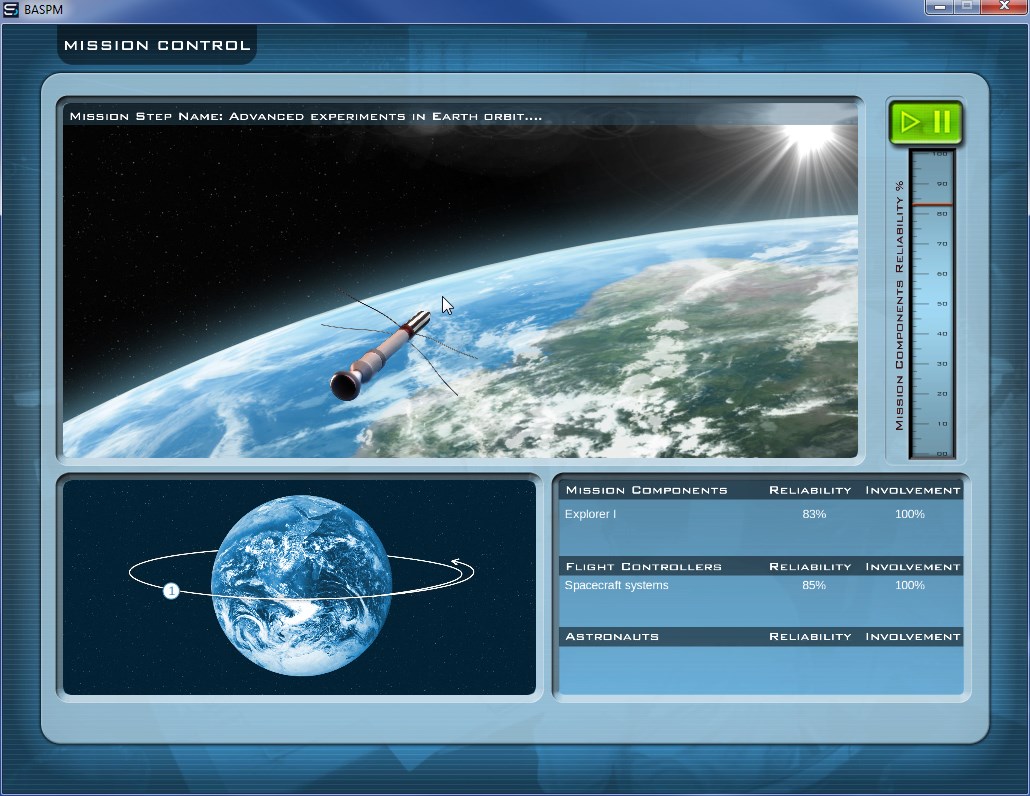Click the Mission Step Name caption
Screen dimensions: 1030x796
[305, 116]
